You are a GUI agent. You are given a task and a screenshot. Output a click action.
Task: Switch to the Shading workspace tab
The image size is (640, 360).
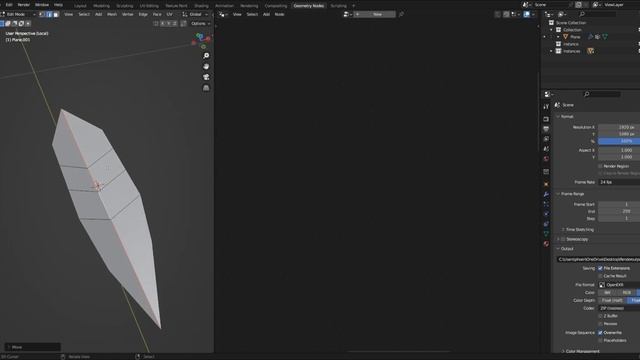(201, 6)
